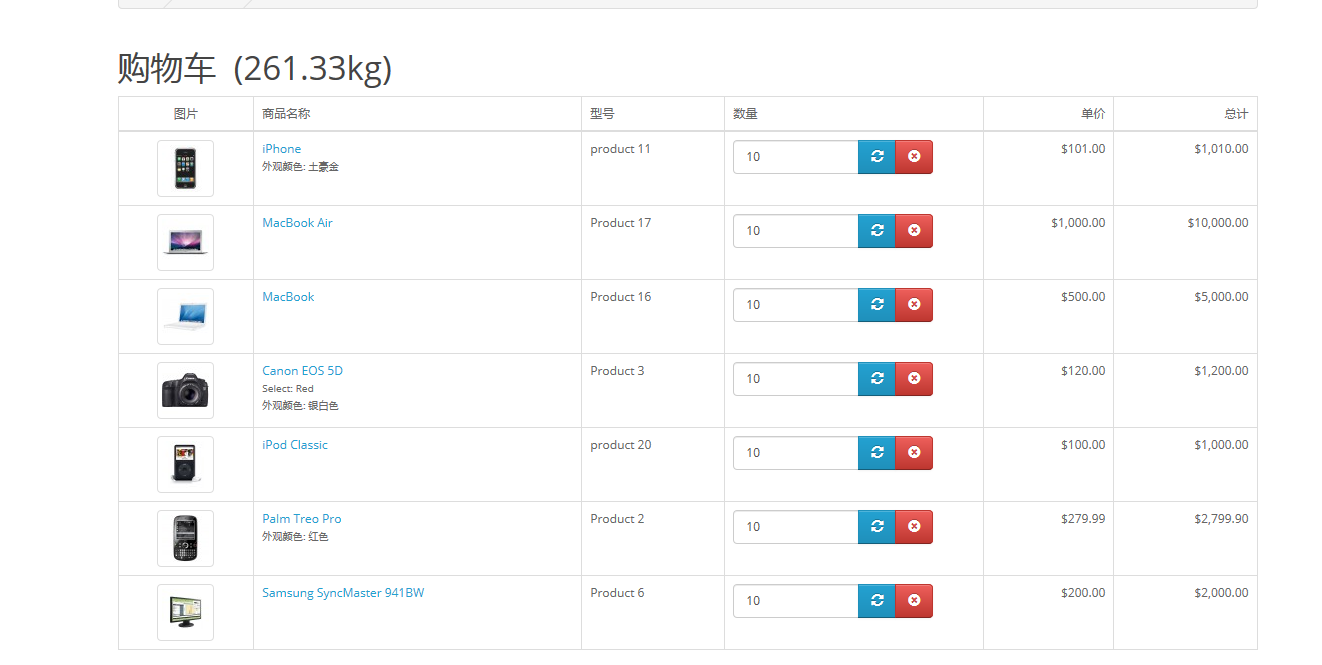The height and width of the screenshot is (665, 1322).
Task: Click the MacBook Air thumbnail image
Action: (185, 242)
